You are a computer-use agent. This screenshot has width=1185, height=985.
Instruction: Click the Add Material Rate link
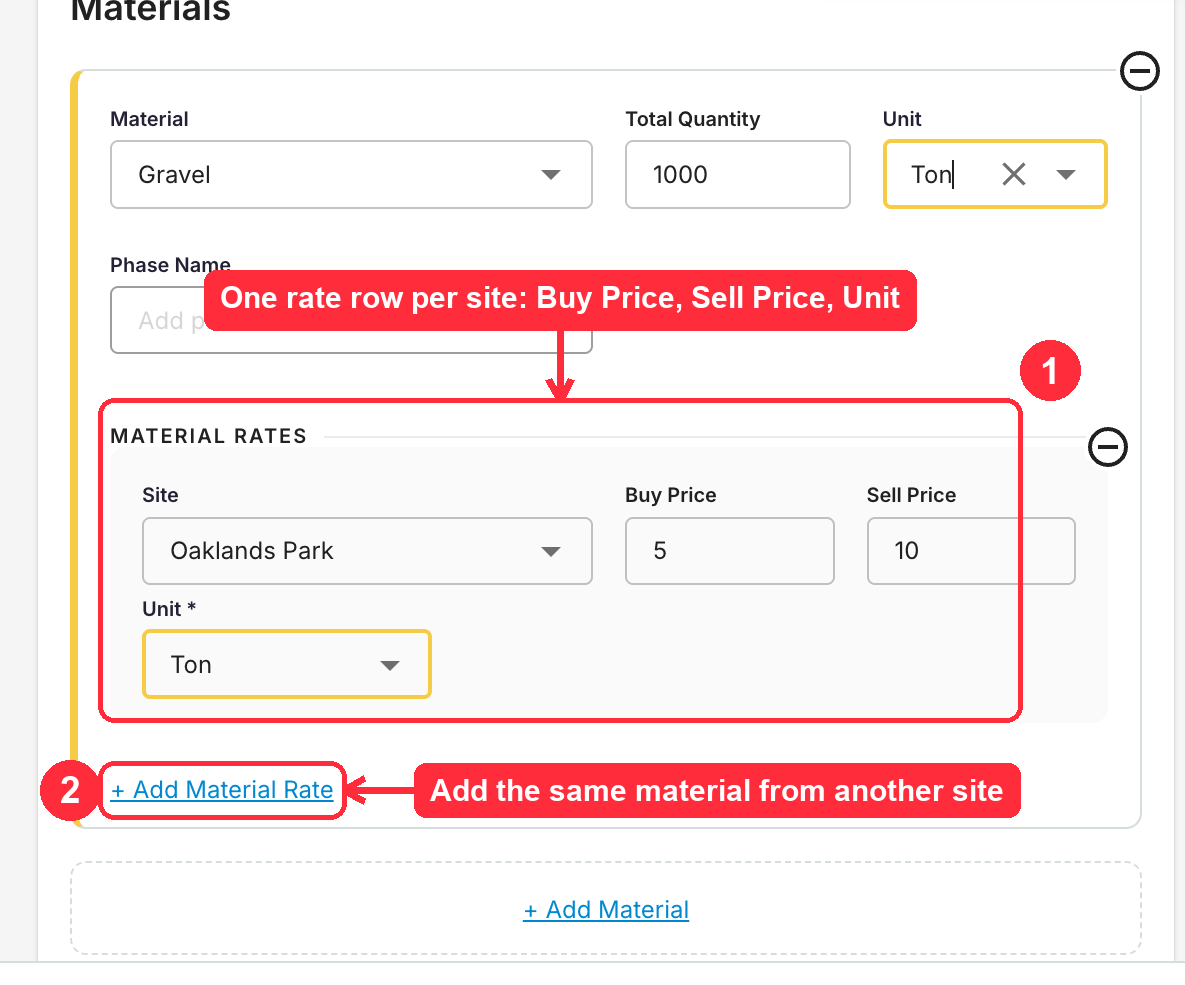[x=222, y=790]
